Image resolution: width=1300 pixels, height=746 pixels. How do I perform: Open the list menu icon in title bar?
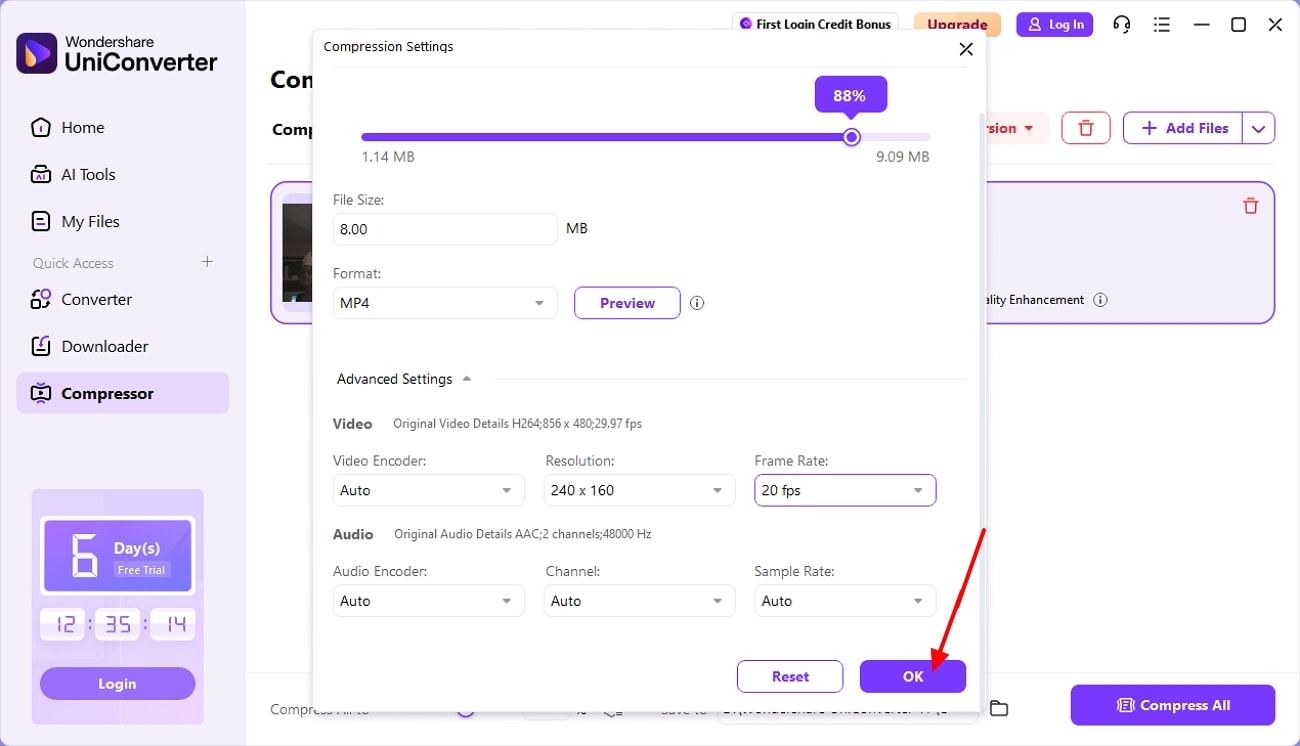coord(1161,25)
